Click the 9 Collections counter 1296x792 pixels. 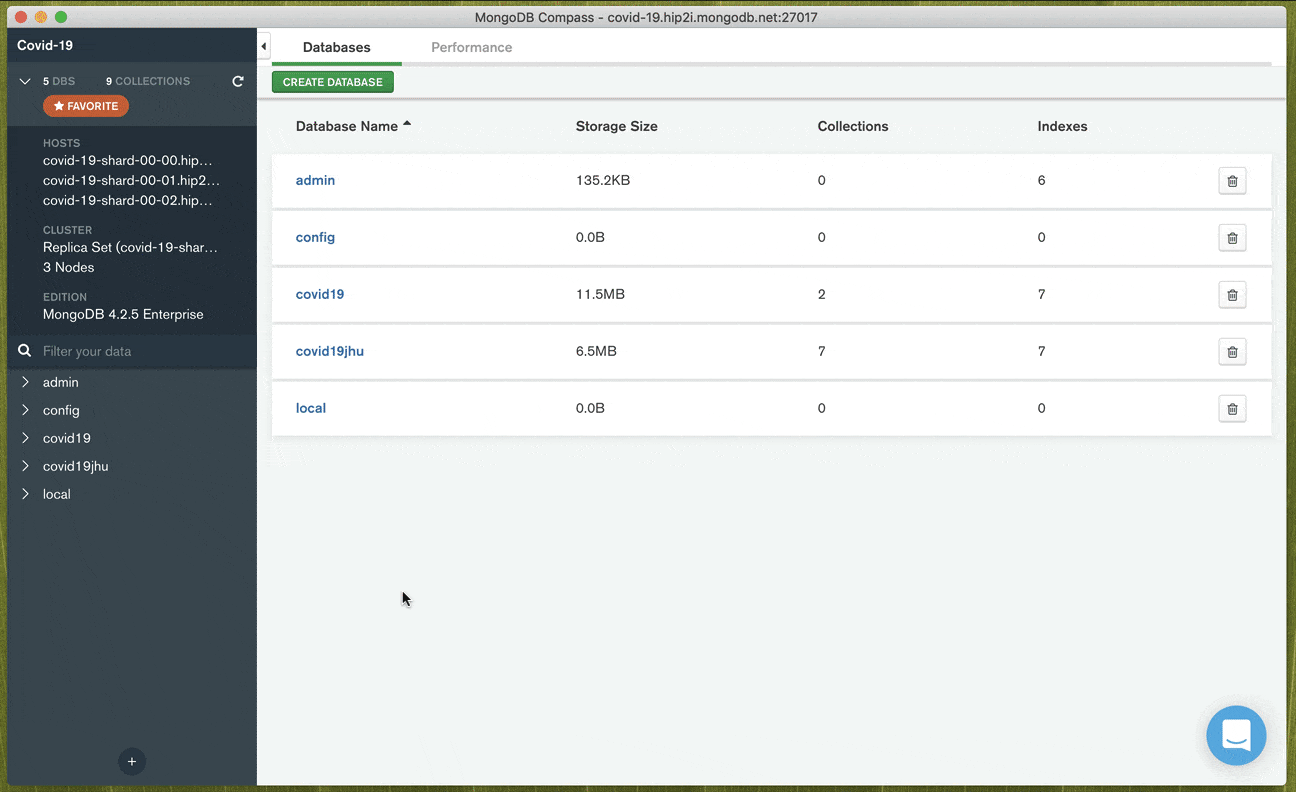pos(148,81)
